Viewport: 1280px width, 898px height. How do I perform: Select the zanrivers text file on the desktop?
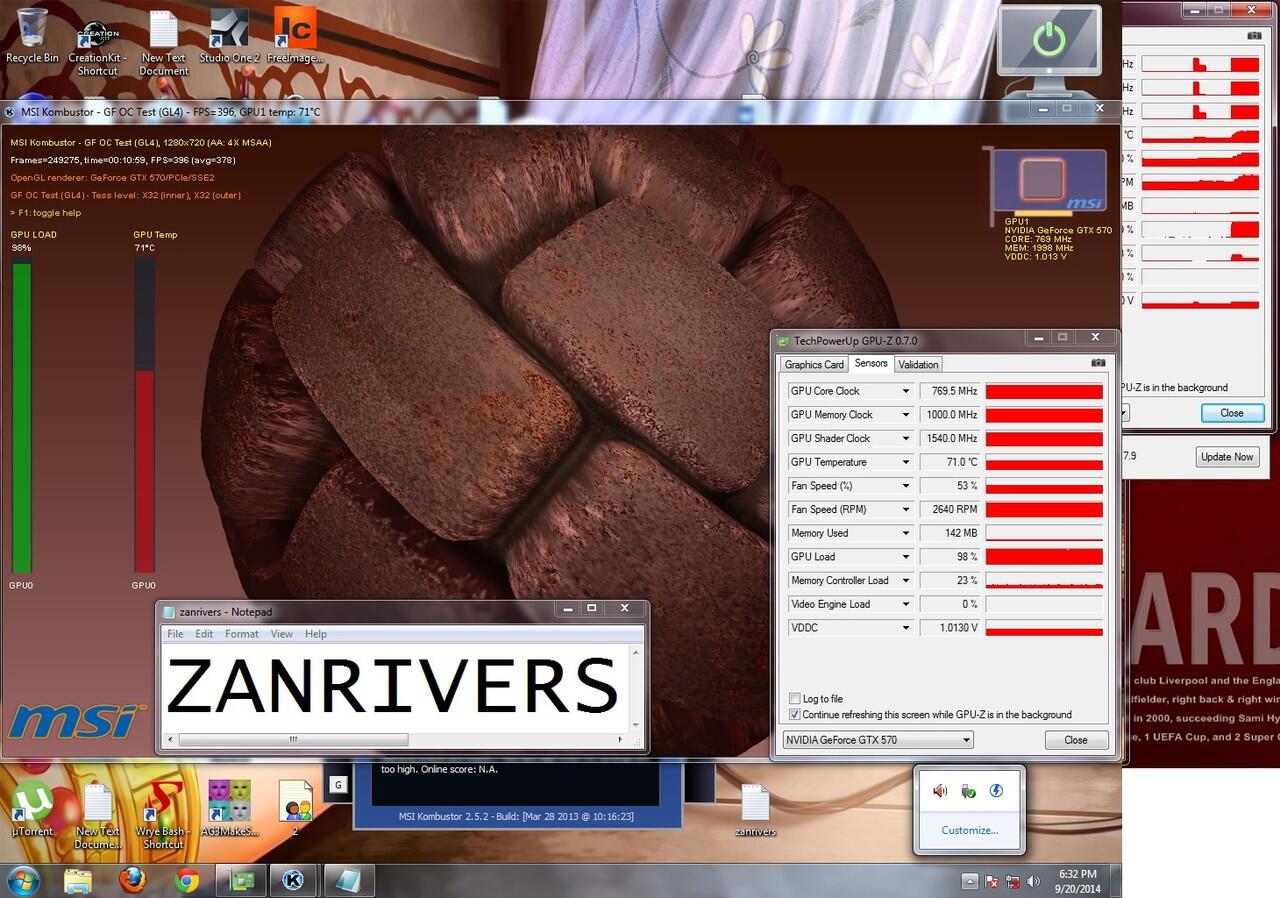pos(755,810)
